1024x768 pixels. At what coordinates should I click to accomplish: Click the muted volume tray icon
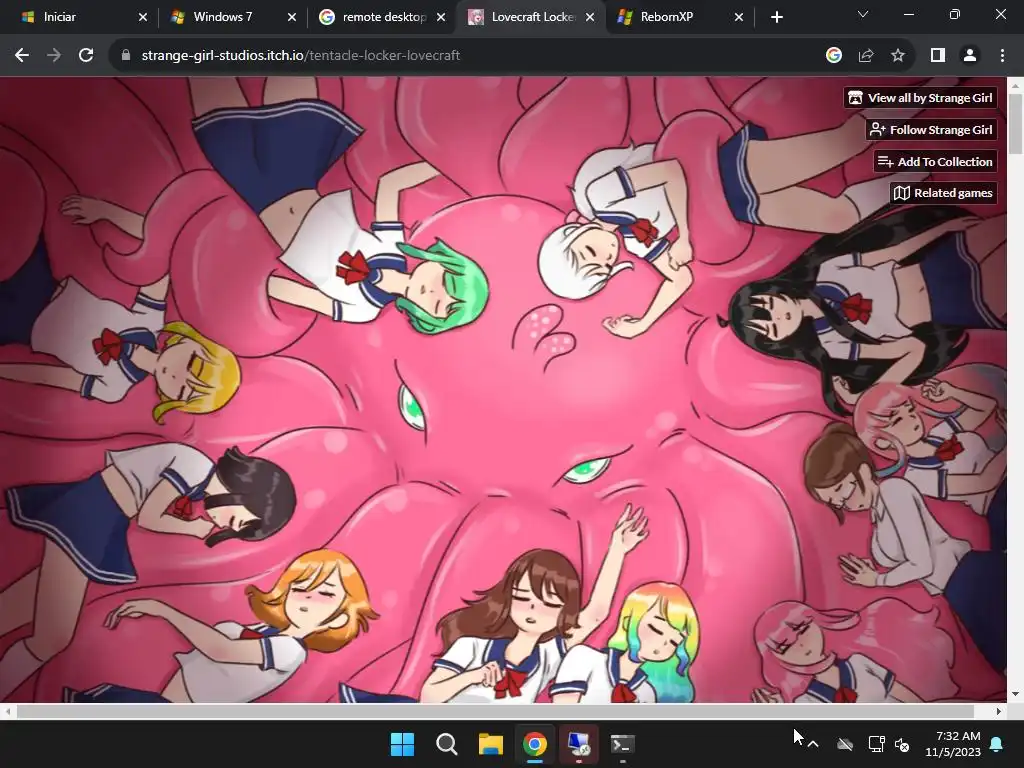902,744
